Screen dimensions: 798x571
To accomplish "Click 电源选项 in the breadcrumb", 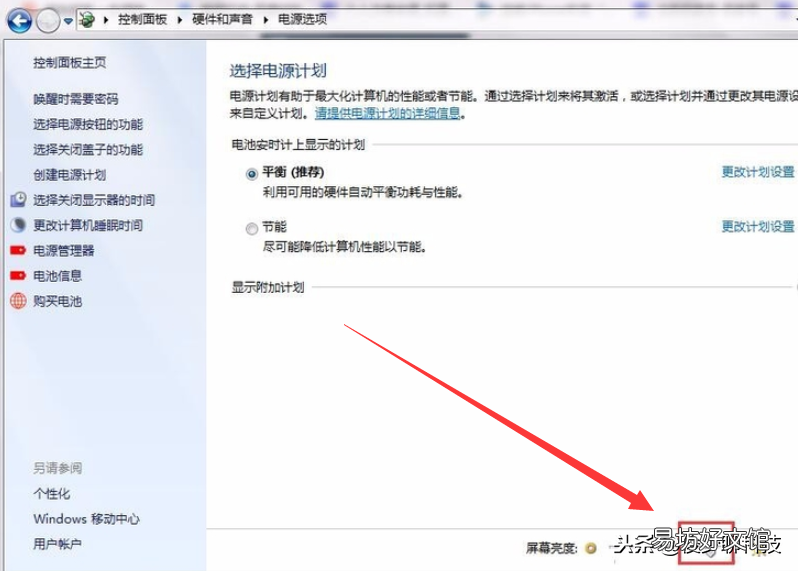I will [x=302, y=20].
